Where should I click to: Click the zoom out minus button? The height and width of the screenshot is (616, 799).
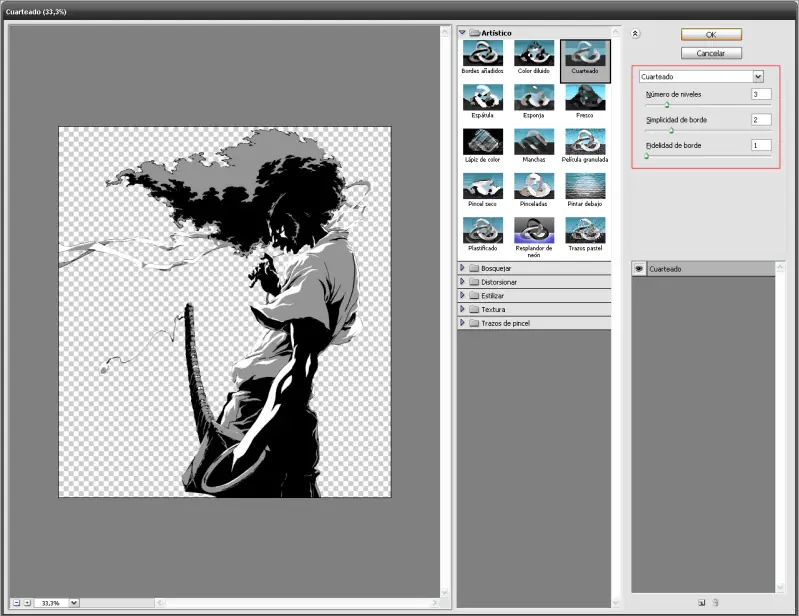[x=16, y=603]
